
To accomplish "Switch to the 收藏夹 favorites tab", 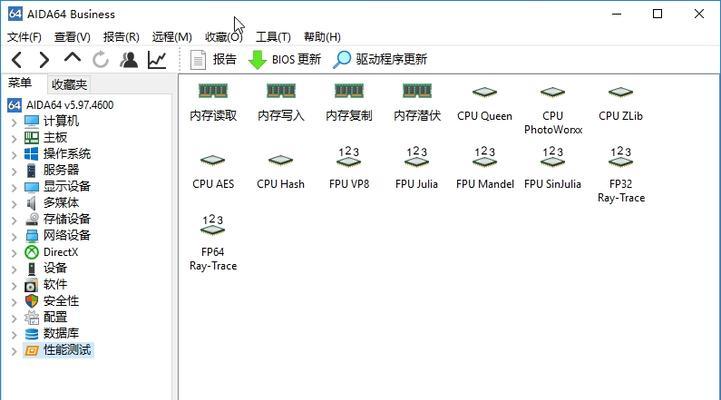I will click(x=69, y=84).
